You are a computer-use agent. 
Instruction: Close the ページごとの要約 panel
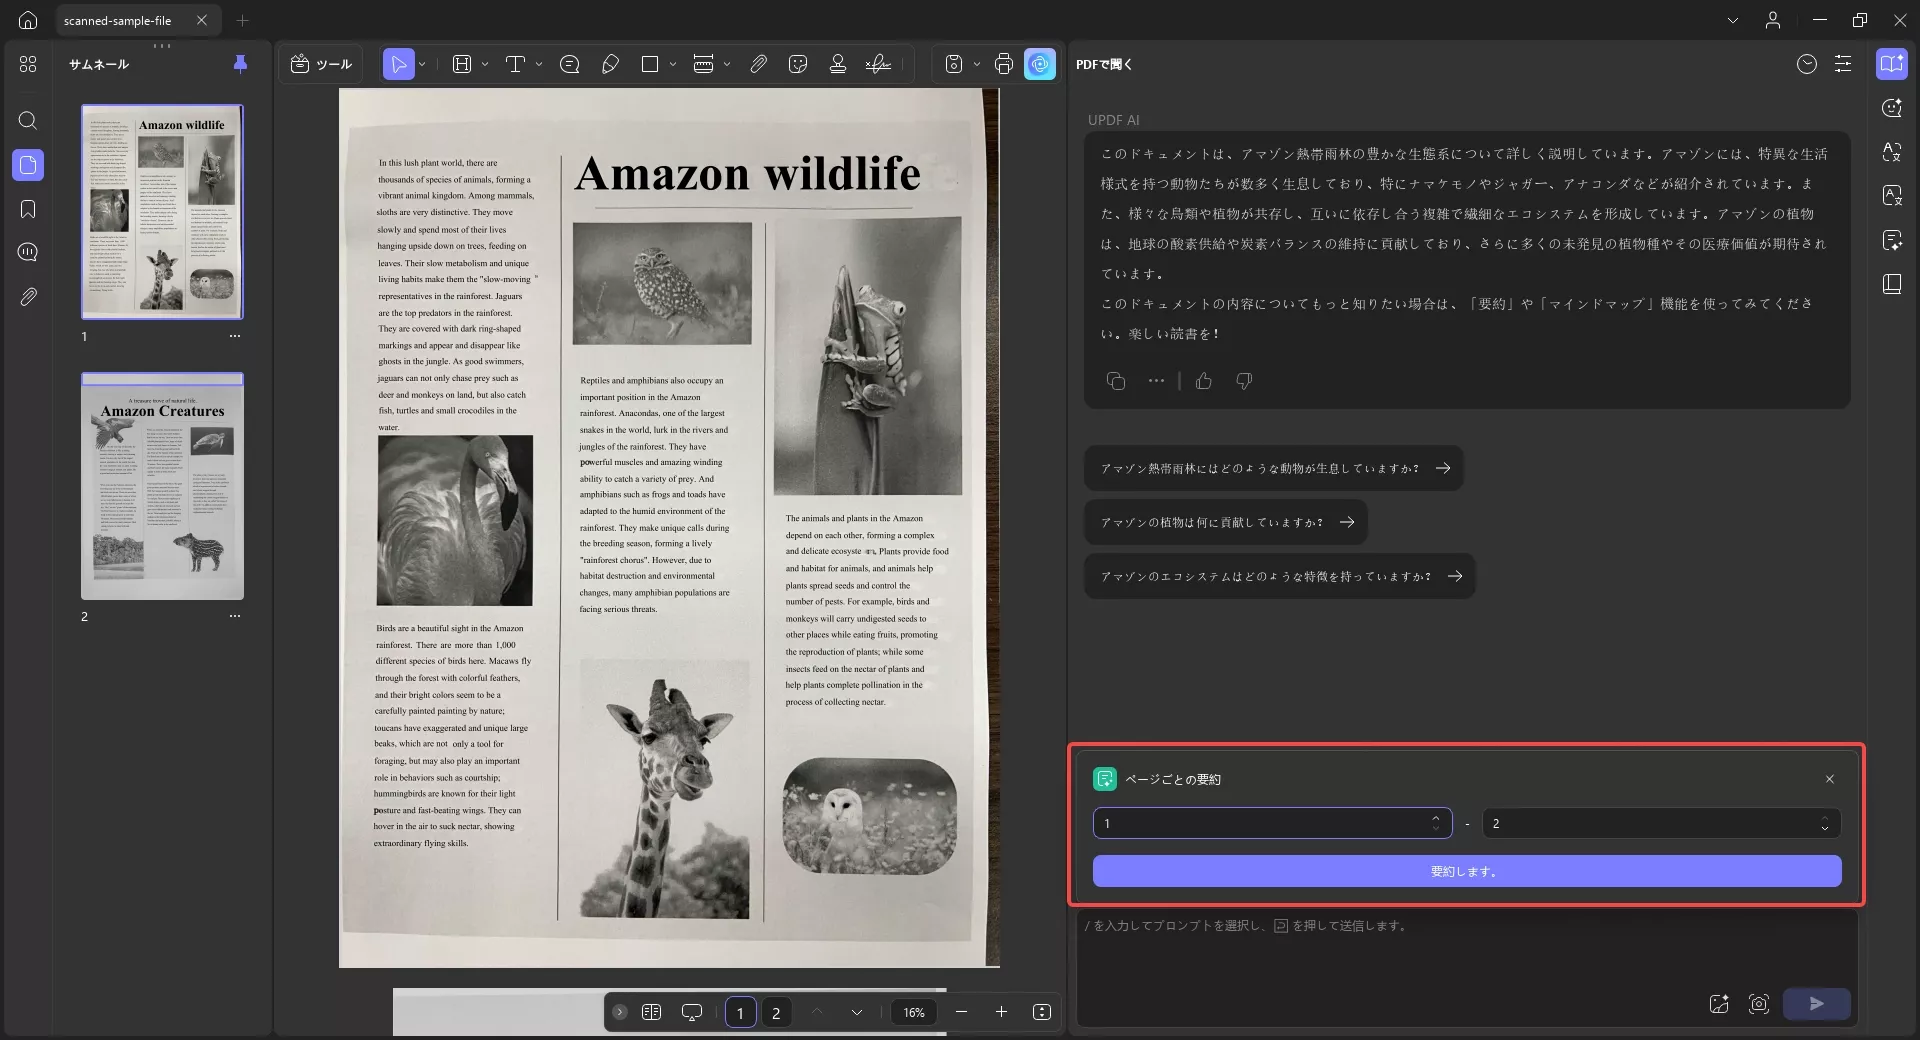pos(1829,779)
